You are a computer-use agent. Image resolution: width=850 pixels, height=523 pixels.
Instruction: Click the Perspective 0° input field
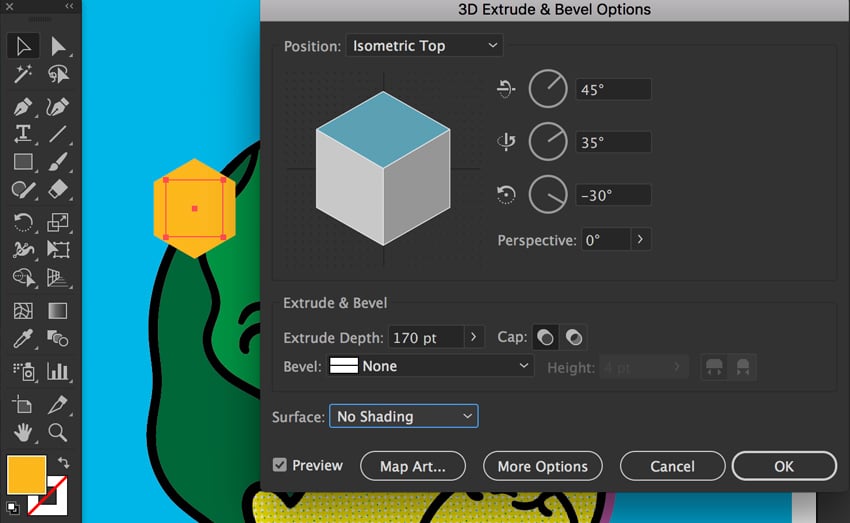(x=606, y=240)
